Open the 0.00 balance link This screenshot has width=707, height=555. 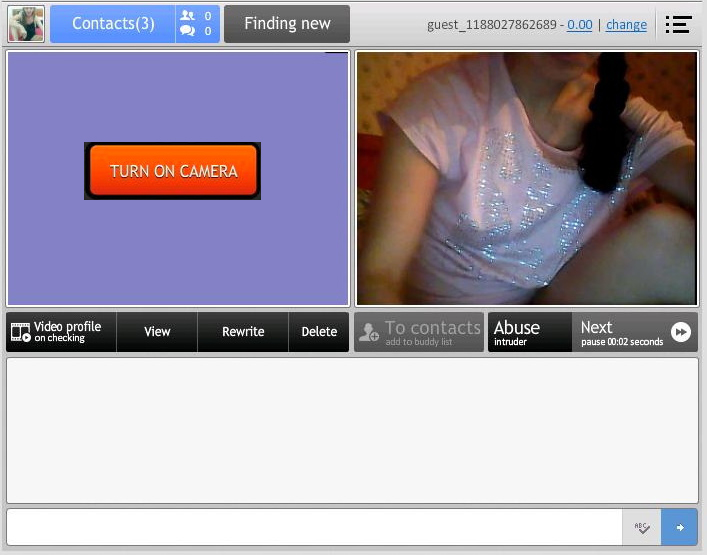[579, 25]
